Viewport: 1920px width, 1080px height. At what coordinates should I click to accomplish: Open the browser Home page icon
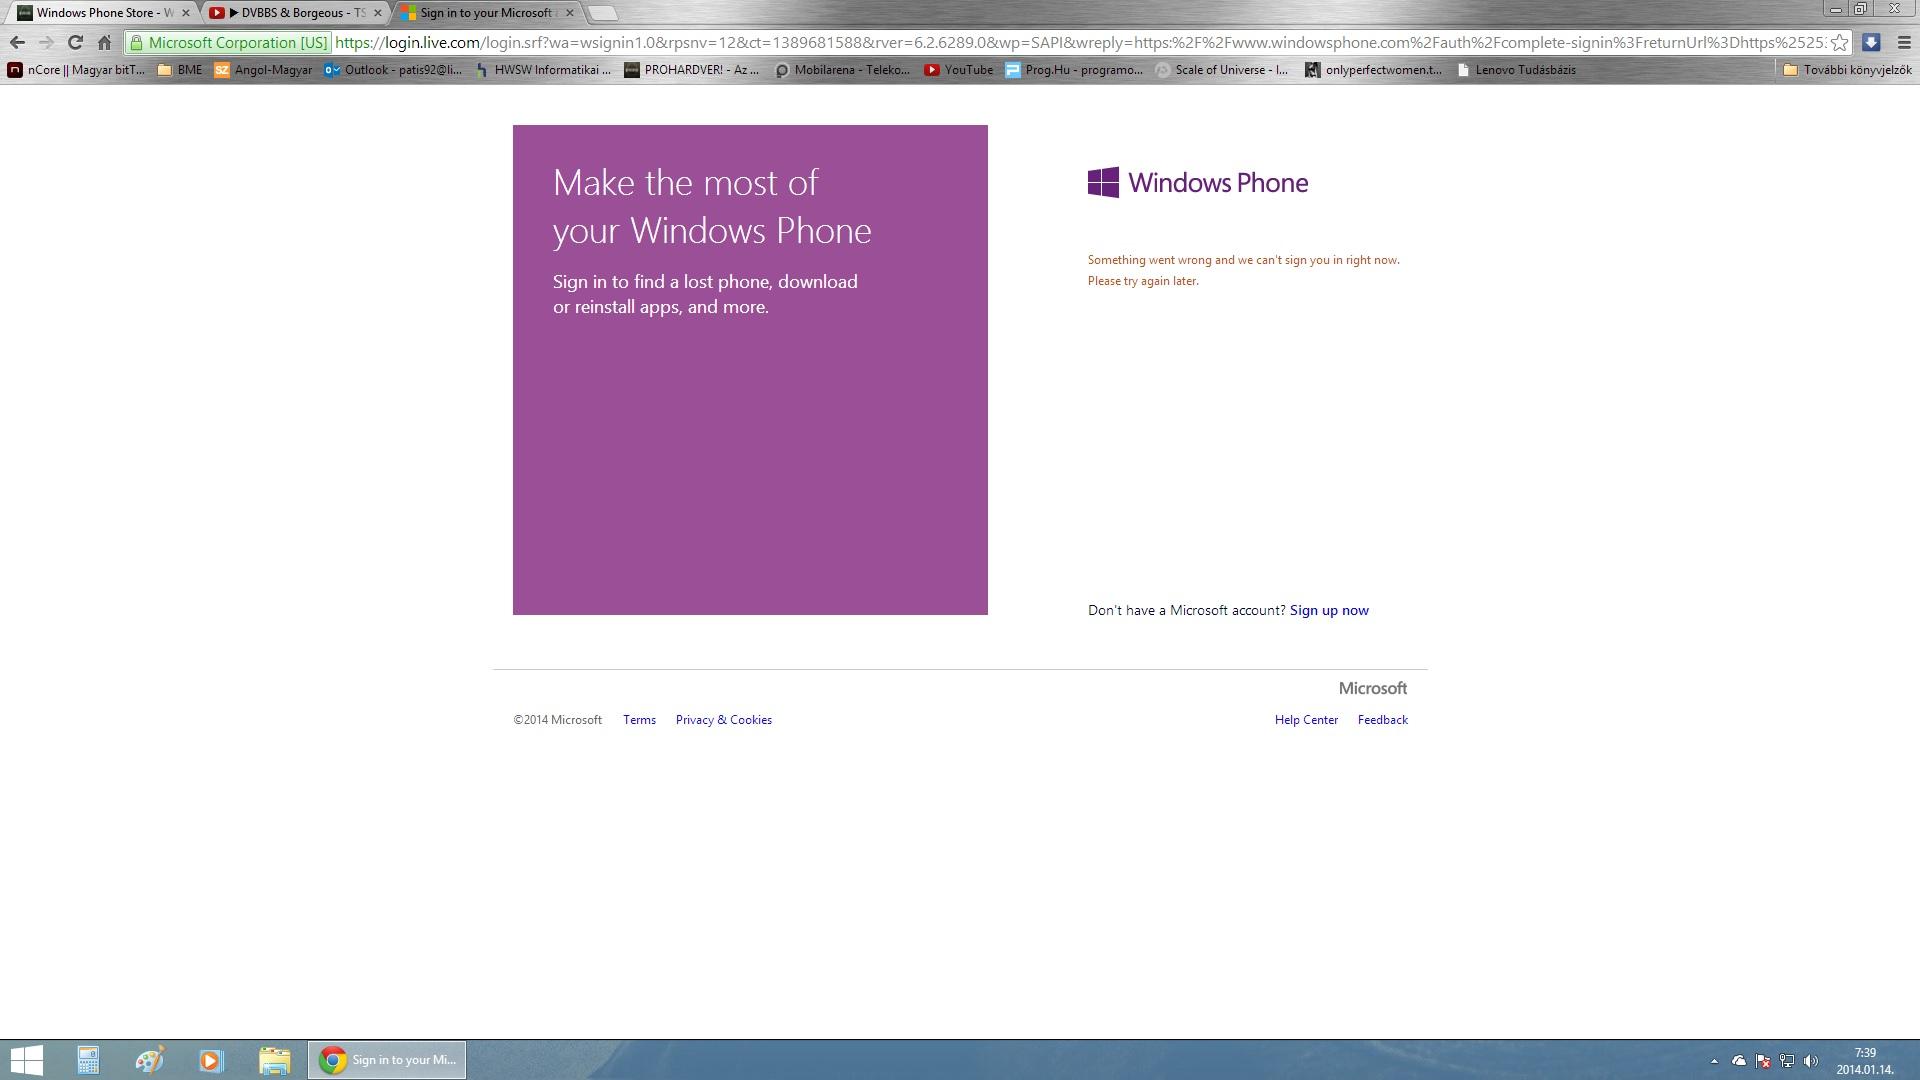104,43
